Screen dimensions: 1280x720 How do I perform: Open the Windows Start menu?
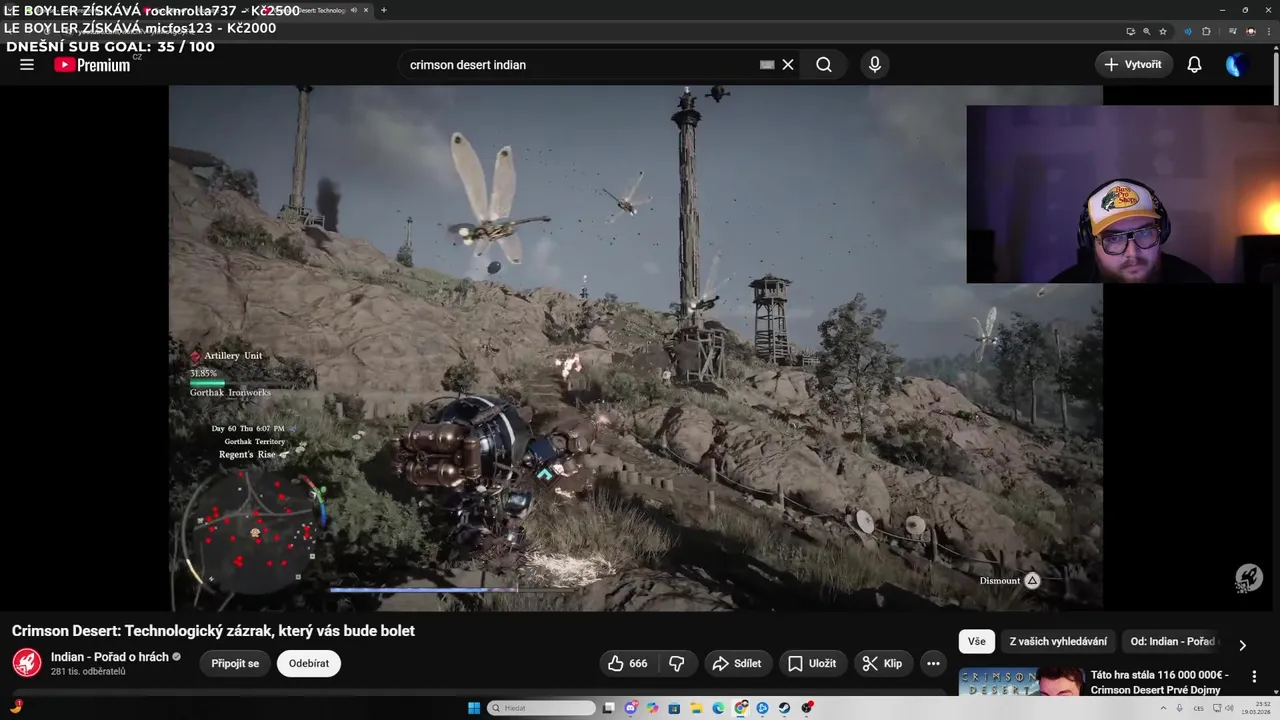tap(474, 708)
